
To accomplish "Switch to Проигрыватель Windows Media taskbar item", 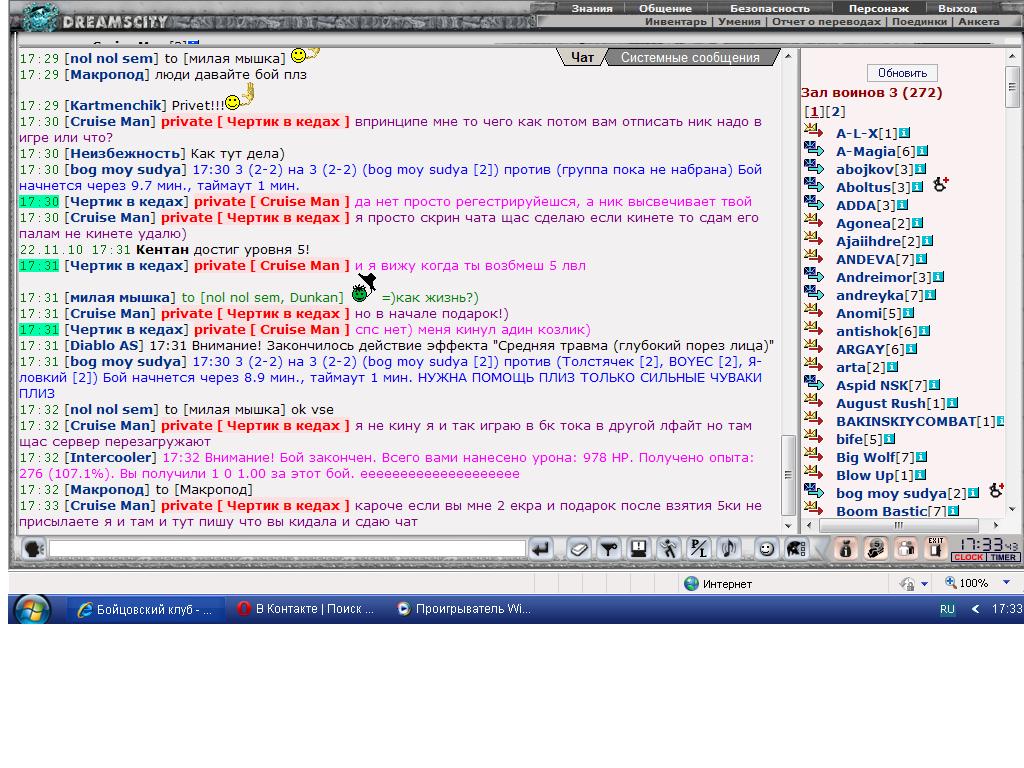I will coord(465,609).
